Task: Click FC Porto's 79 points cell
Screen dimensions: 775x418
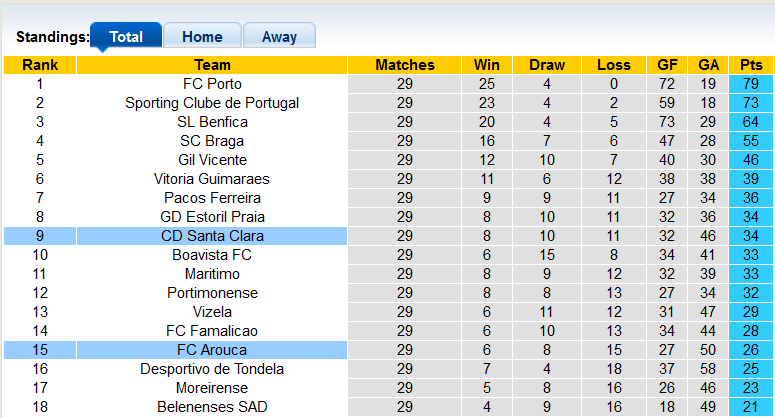Action: 751,84
